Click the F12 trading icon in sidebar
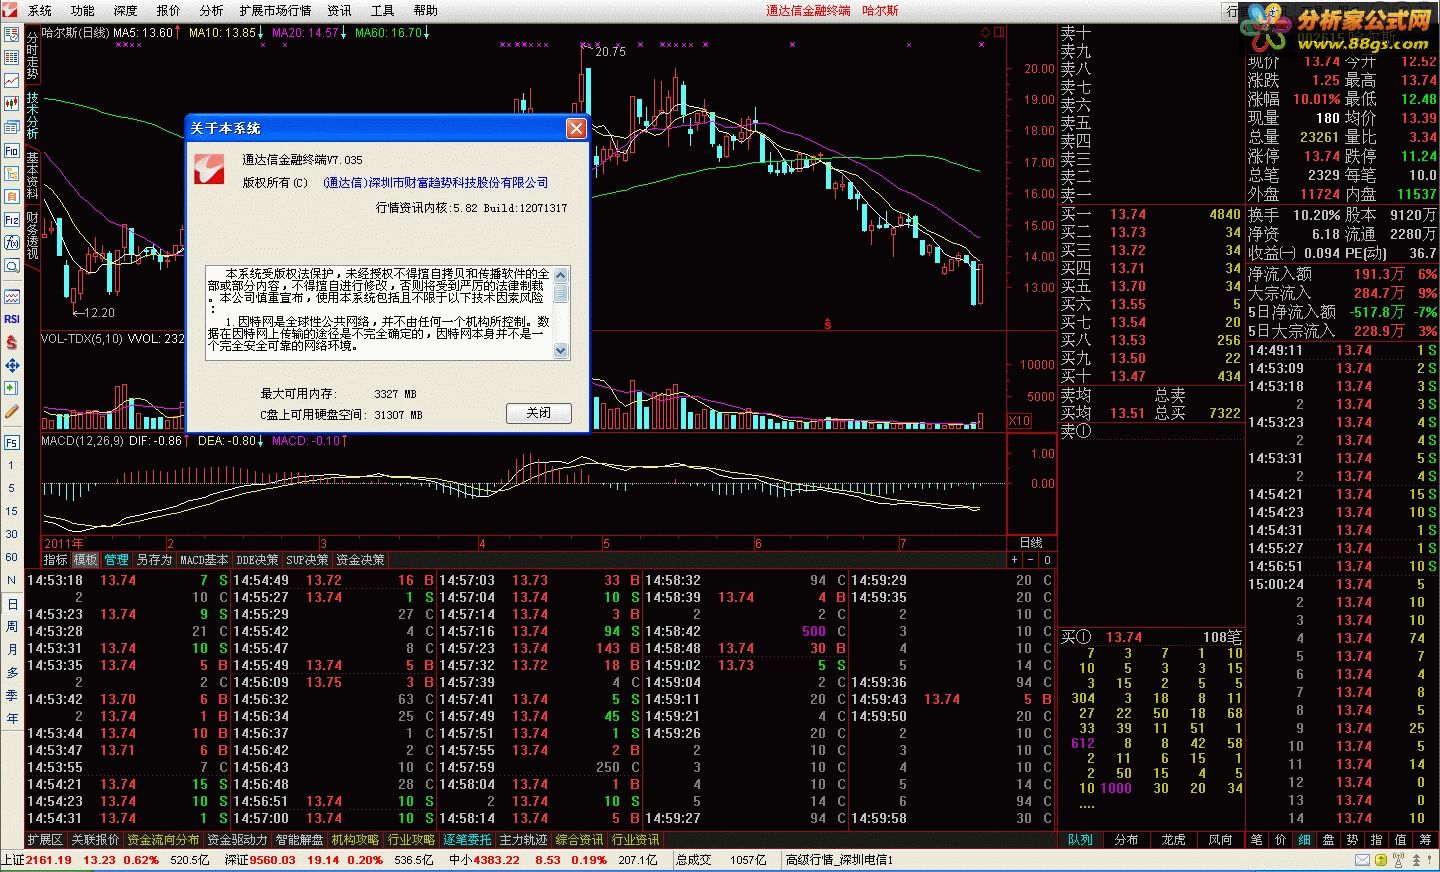This screenshot has height=872, width=1440. click(x=12, y=219)
